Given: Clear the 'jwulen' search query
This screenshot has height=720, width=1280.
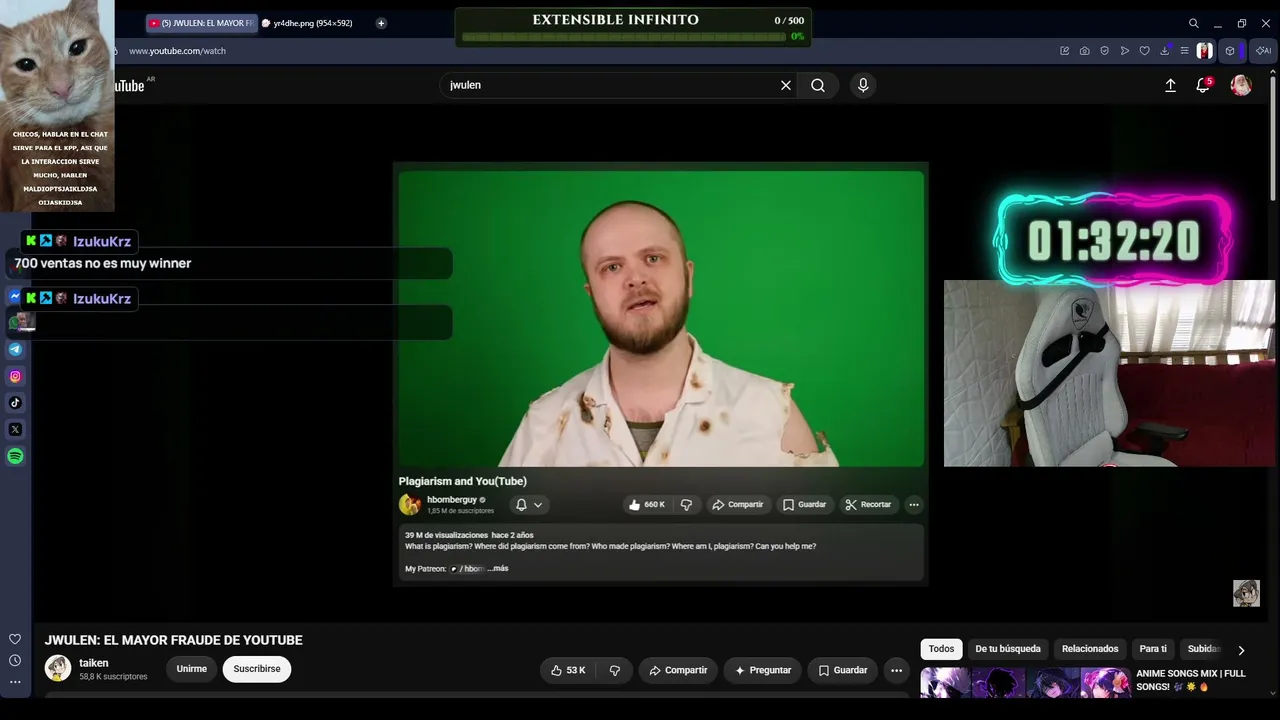Looking at the screenshot, I should tap(786, 85).
